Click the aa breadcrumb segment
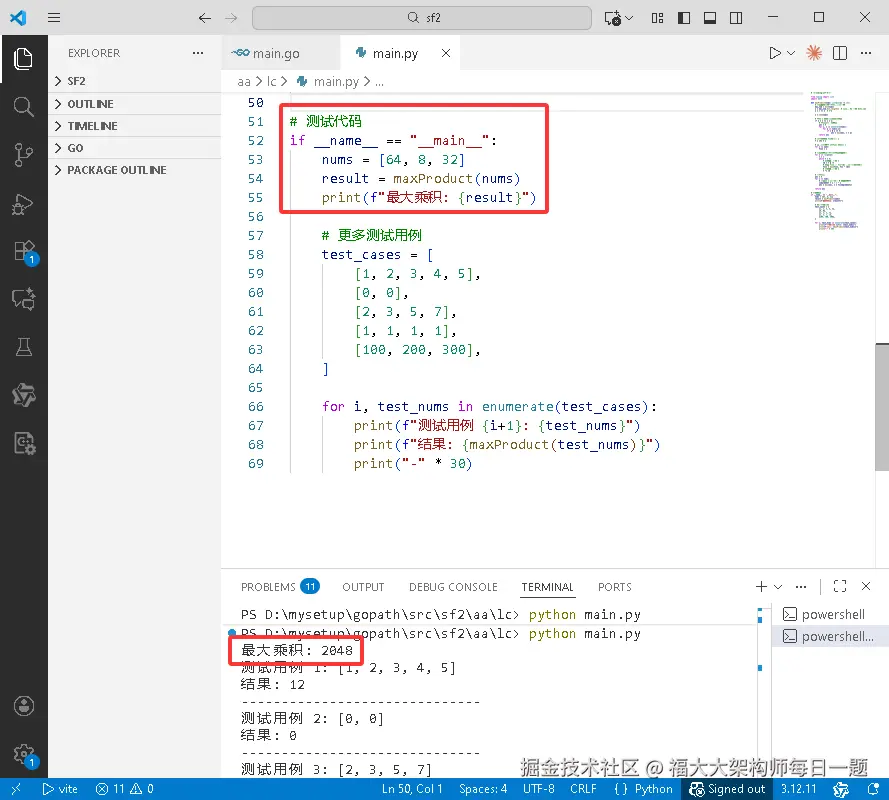Viewport: 889px width, 800px height. pos(244,82)
